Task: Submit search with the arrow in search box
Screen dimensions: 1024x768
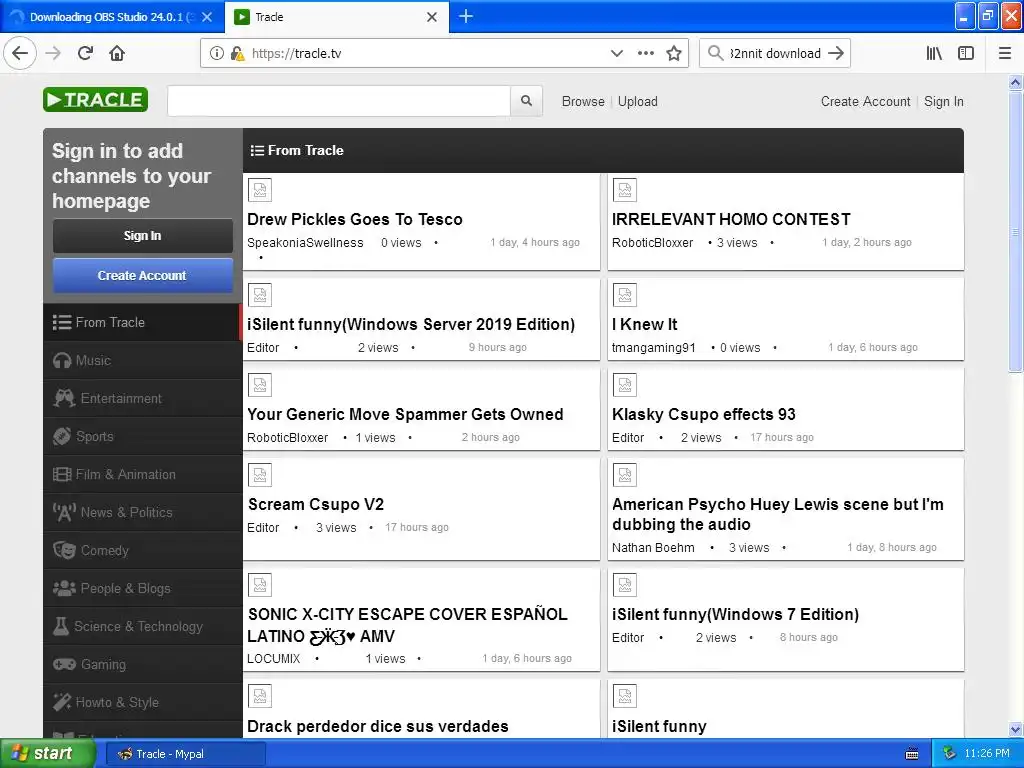Action: click(836, 53)
